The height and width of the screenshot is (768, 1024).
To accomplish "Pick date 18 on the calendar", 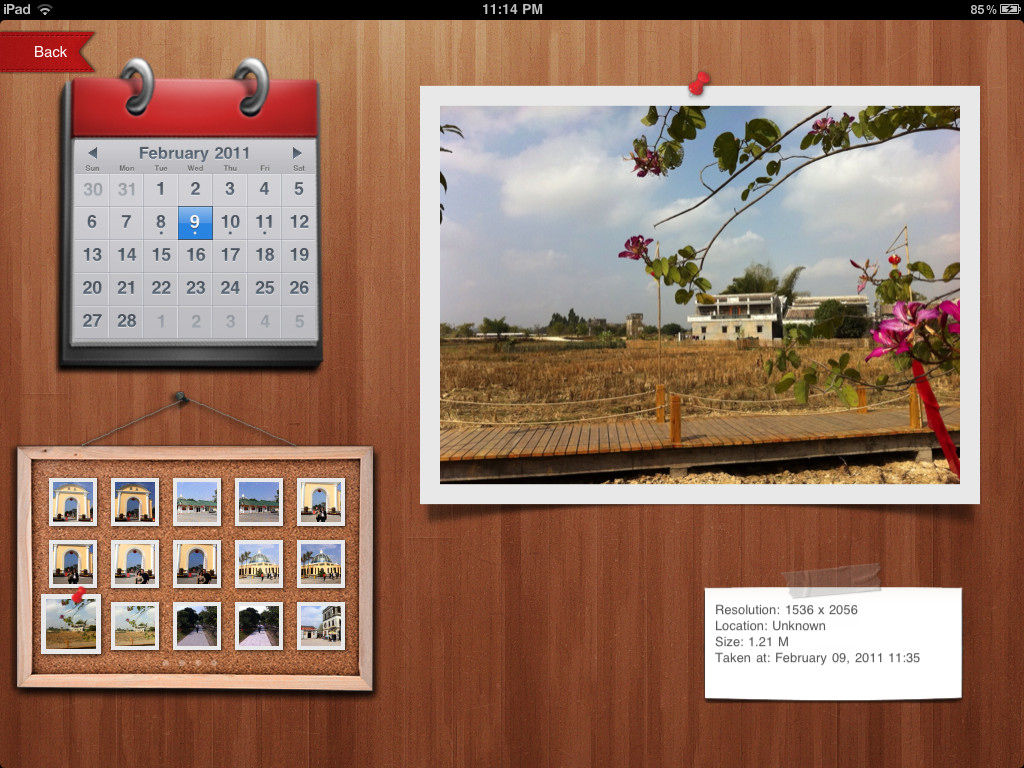I will click(264, 255).
